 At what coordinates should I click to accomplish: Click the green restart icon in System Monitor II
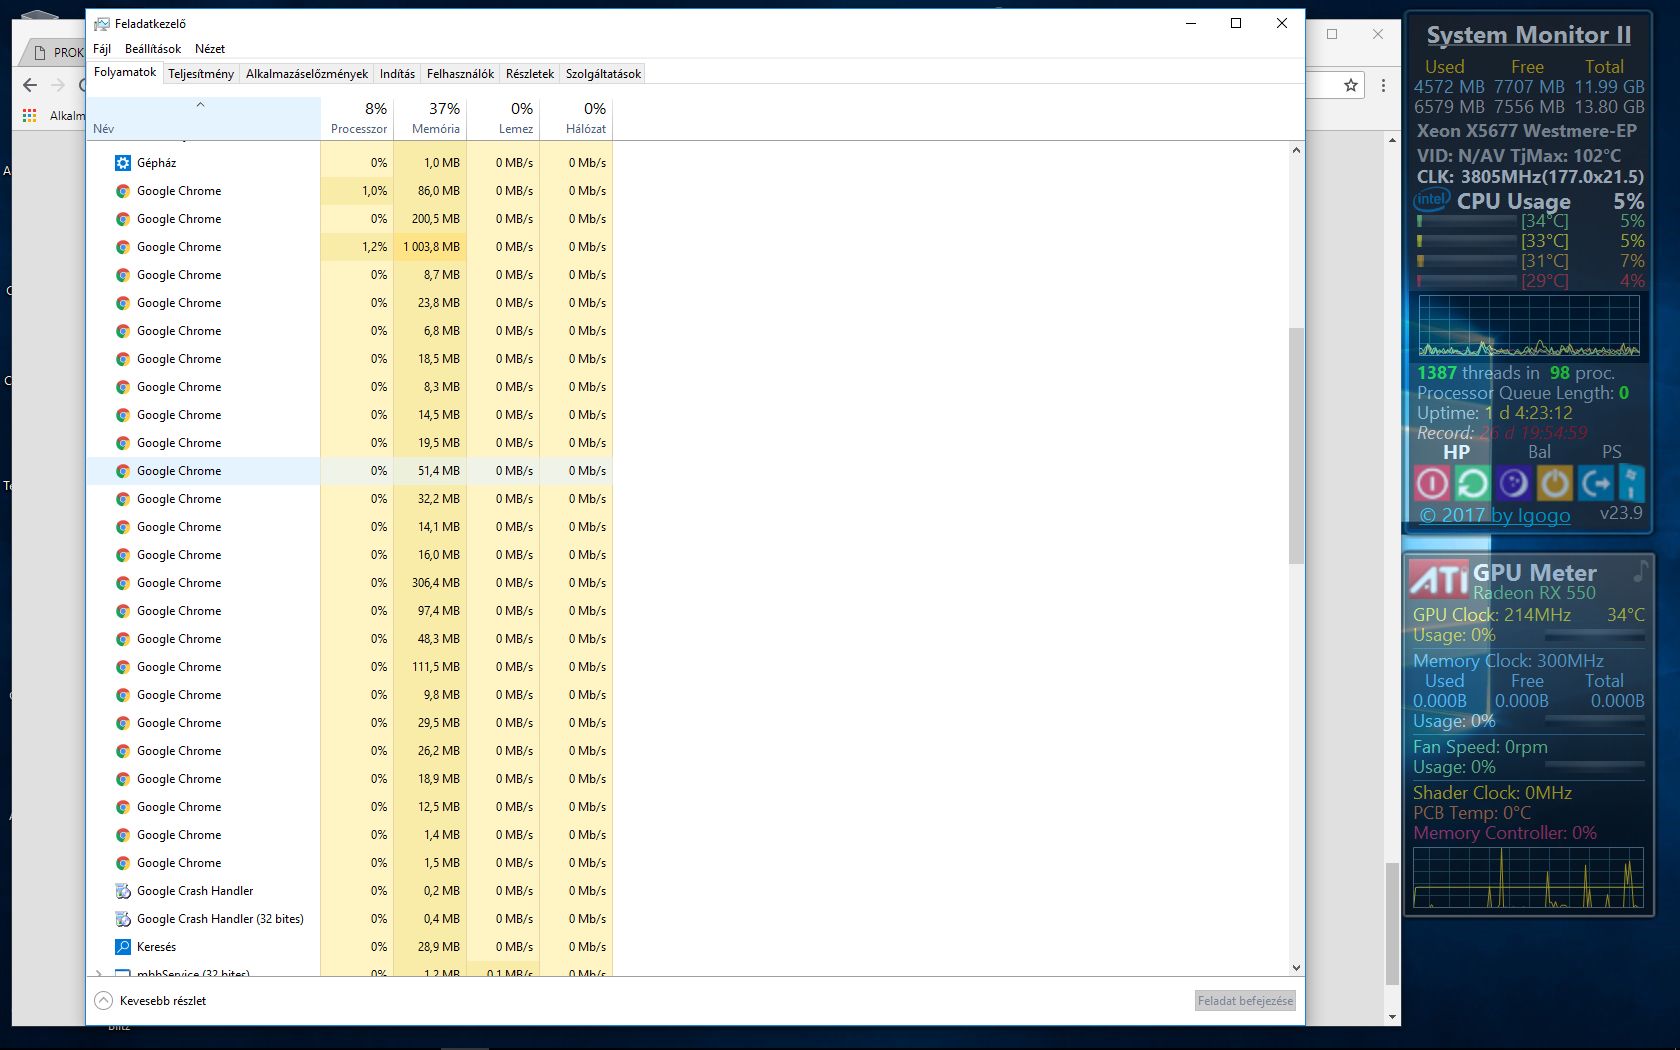pyautogui.click(x=1472, y=483)
